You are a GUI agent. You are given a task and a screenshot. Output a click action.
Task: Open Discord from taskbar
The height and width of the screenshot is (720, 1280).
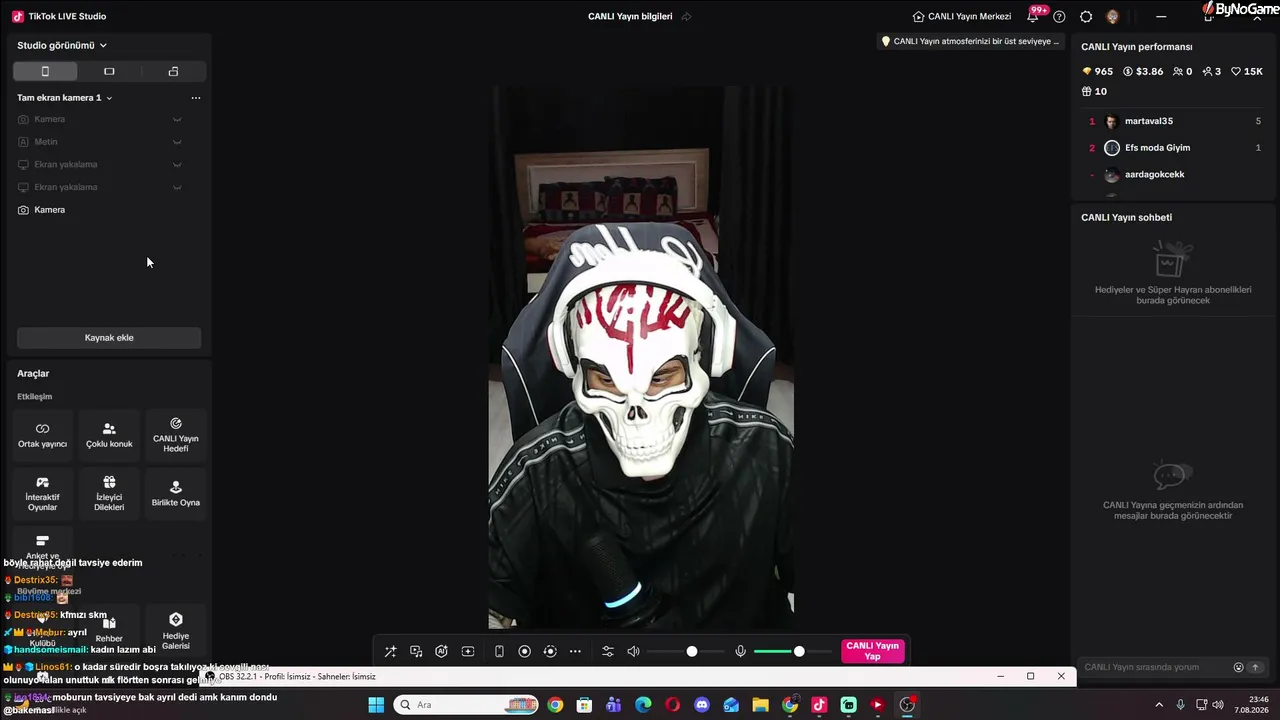702,705
